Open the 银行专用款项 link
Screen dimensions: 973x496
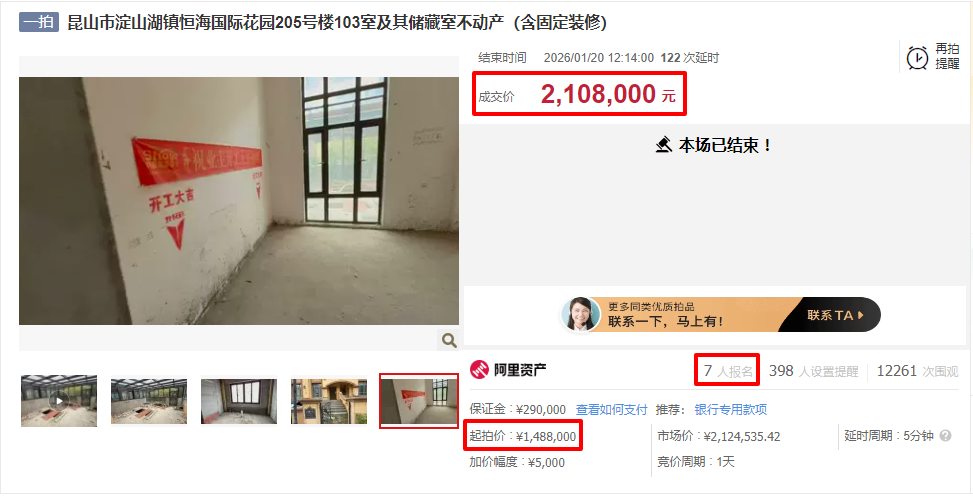(730, 410)
